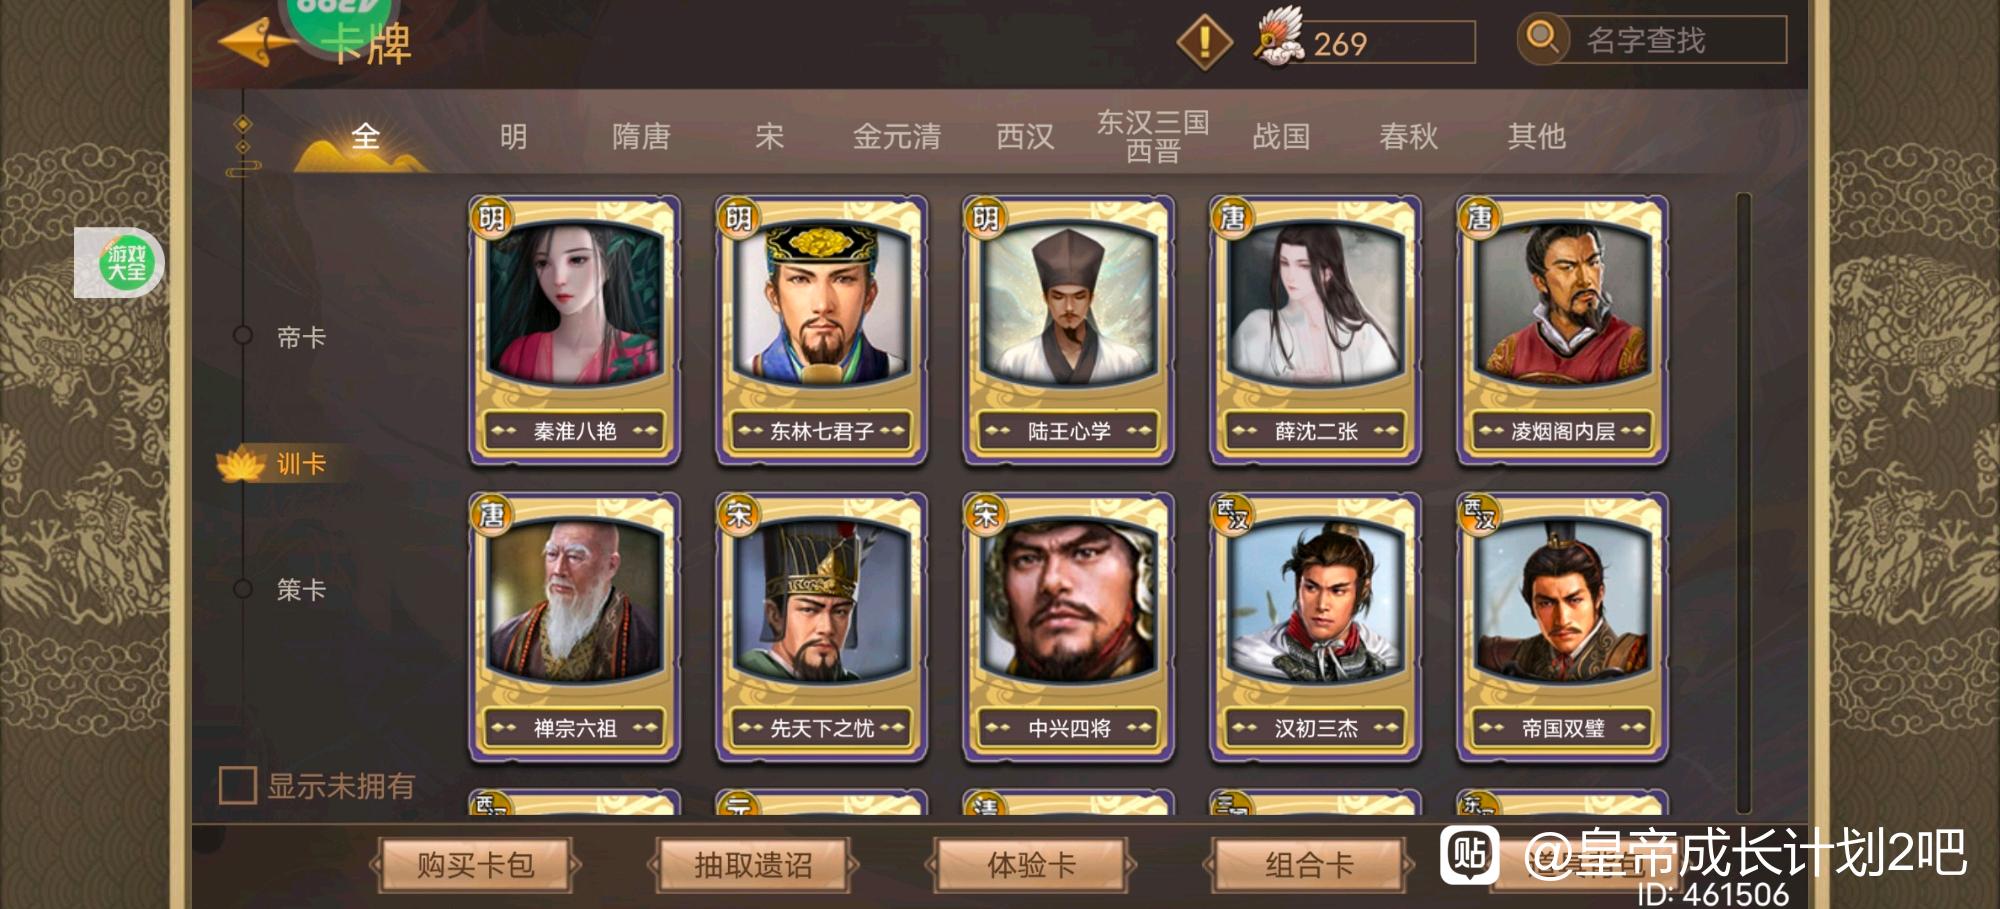Click the search magnifier icon
2000x909 pixels.
tap(1542, 39)
